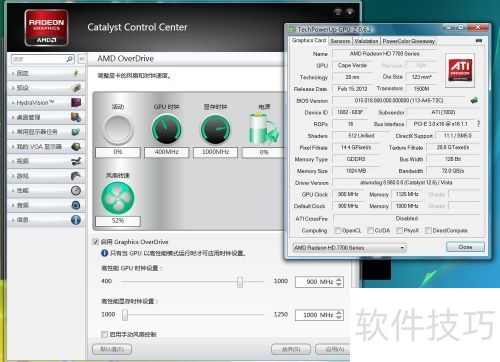
Task: Click the 400MHz GPU clock readout
Action: click(x=166, y=152)
